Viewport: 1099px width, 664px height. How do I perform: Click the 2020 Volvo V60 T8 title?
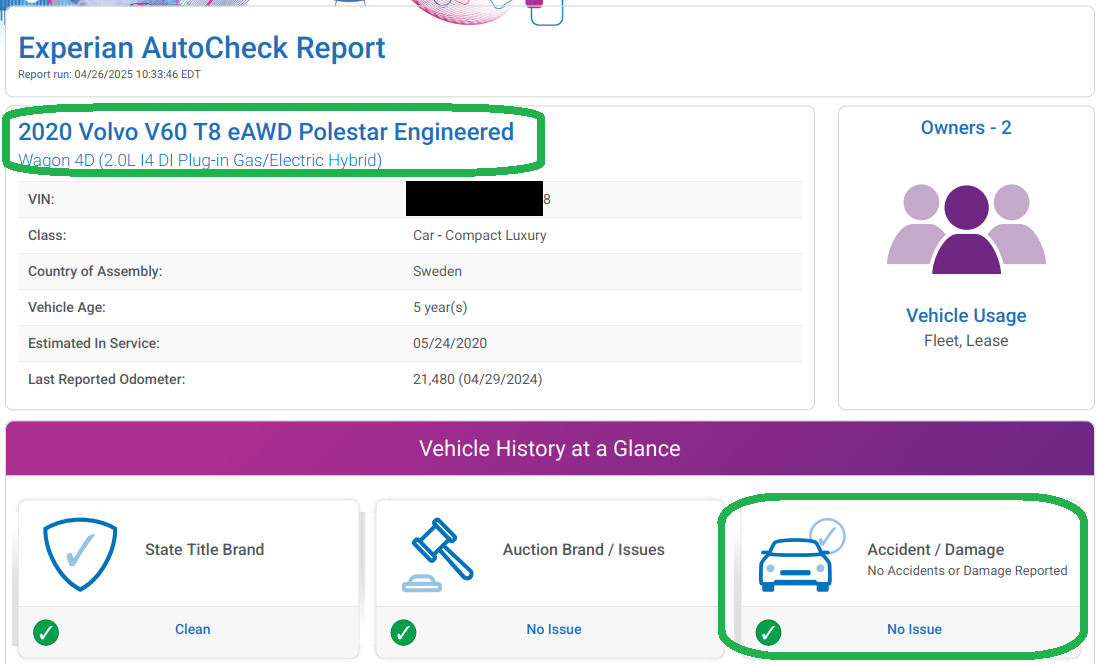click(266, 132)
